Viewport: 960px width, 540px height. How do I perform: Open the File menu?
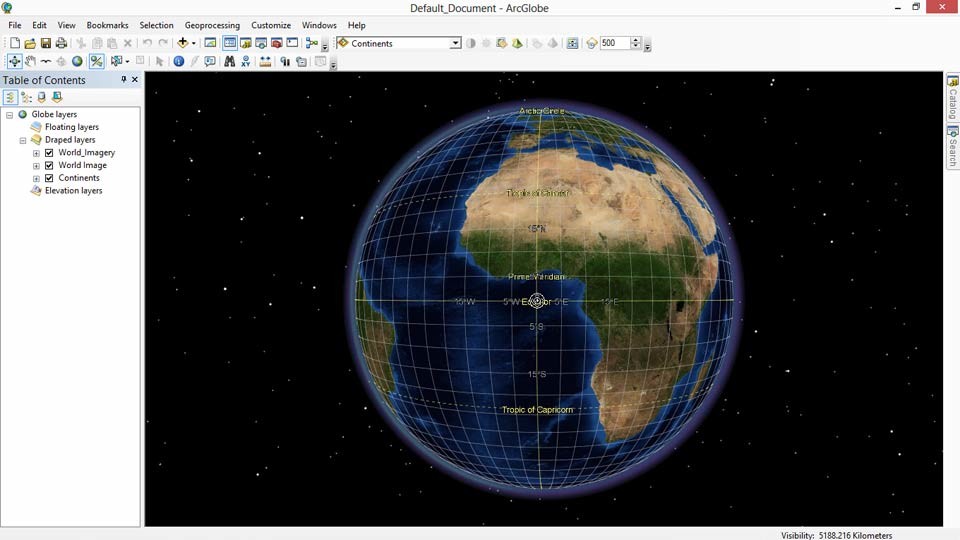click(x=15, y=25)
